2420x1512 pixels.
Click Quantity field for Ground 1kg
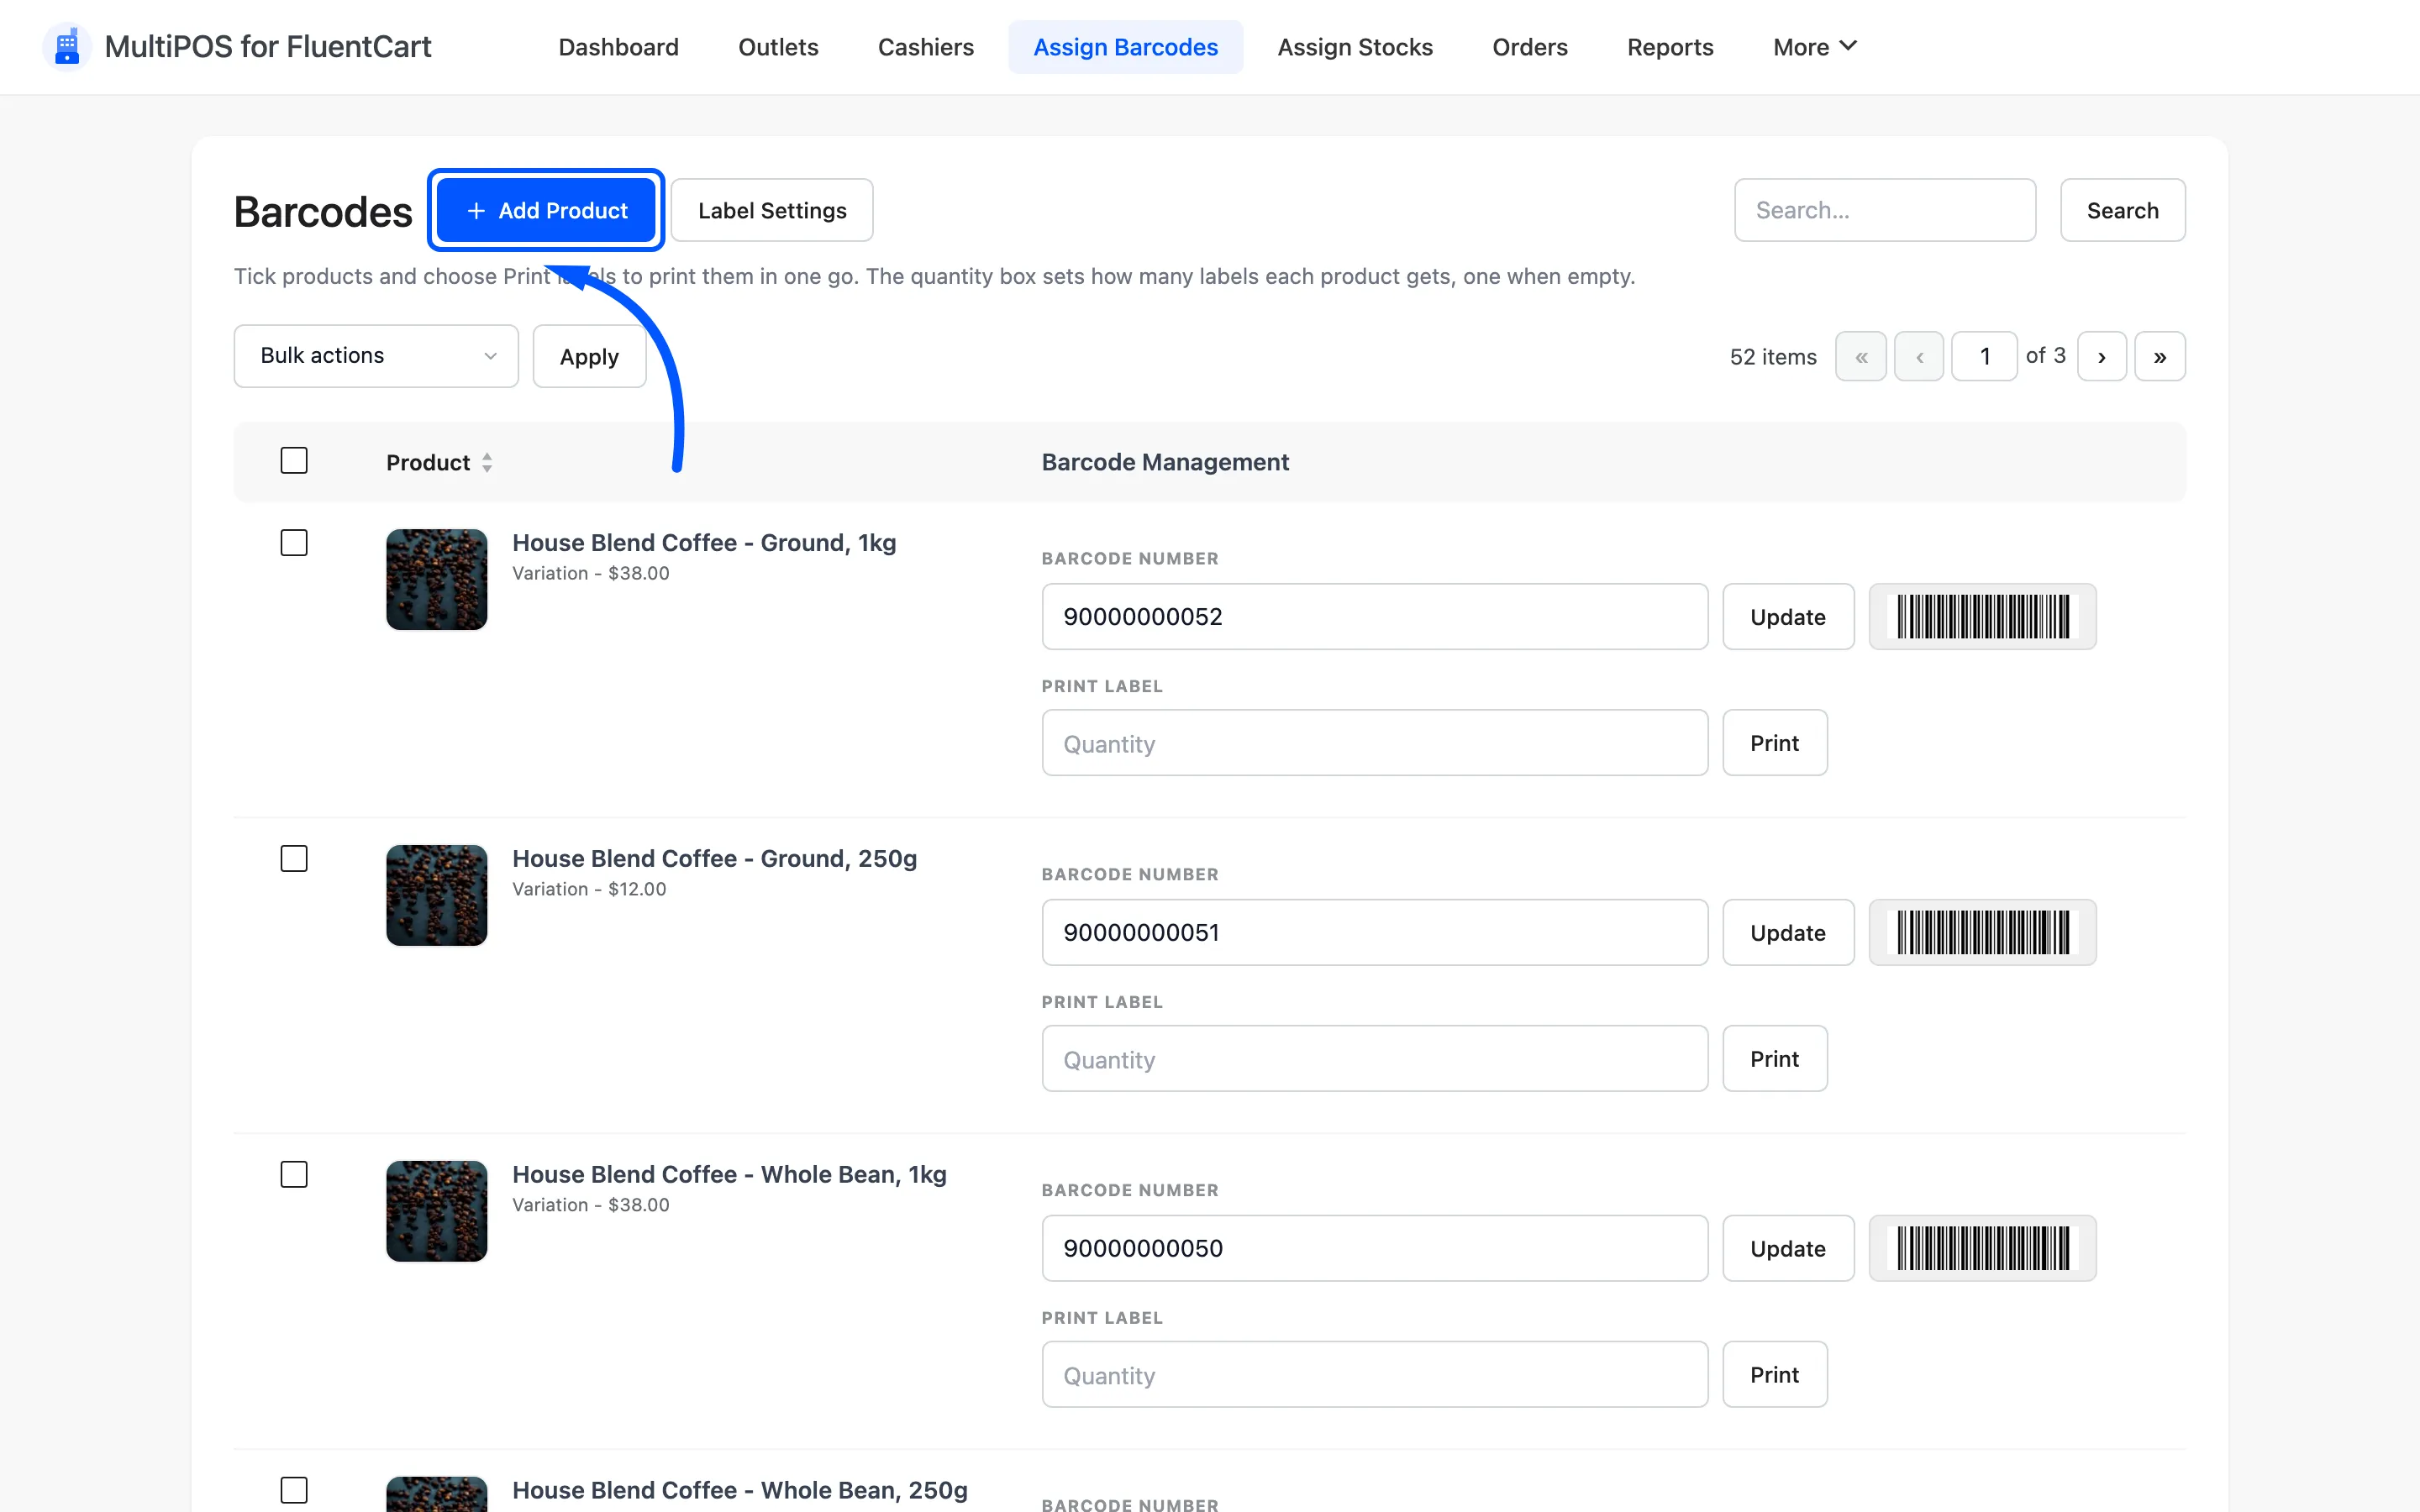1375,743
